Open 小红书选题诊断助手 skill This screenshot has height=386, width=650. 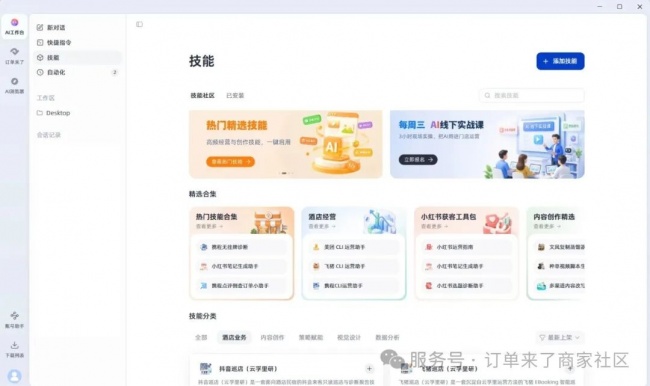click(466, 286)
